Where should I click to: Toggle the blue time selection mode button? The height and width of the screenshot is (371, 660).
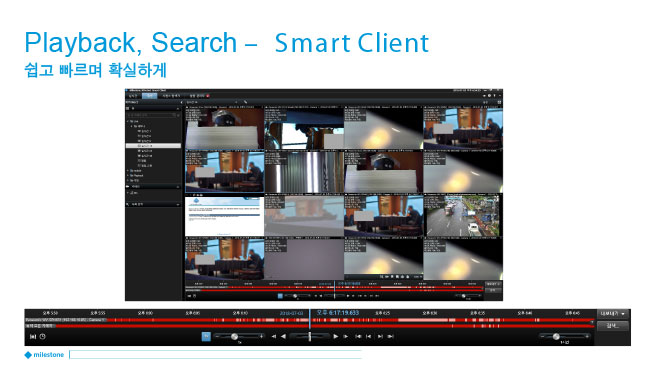tap(206, 336)
